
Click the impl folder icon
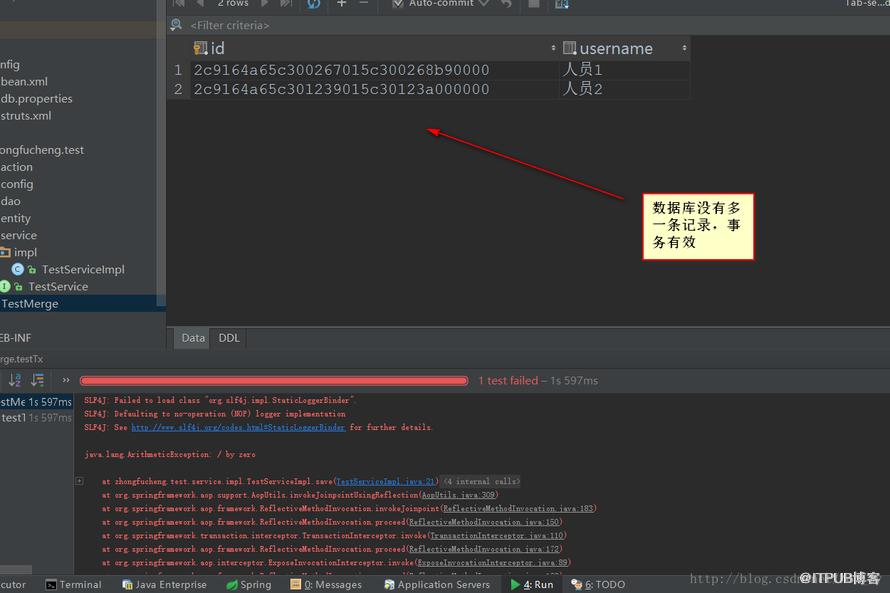pos(5,252)
